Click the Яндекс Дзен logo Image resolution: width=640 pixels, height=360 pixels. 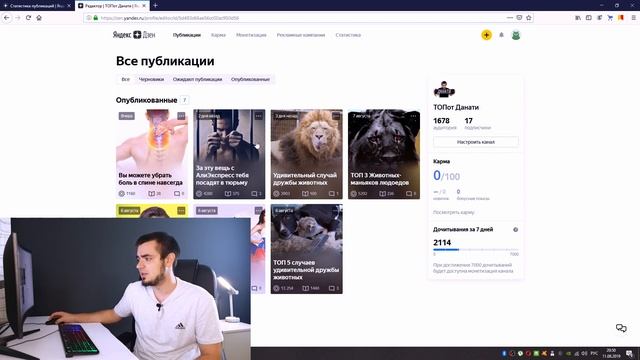point(134,35)
